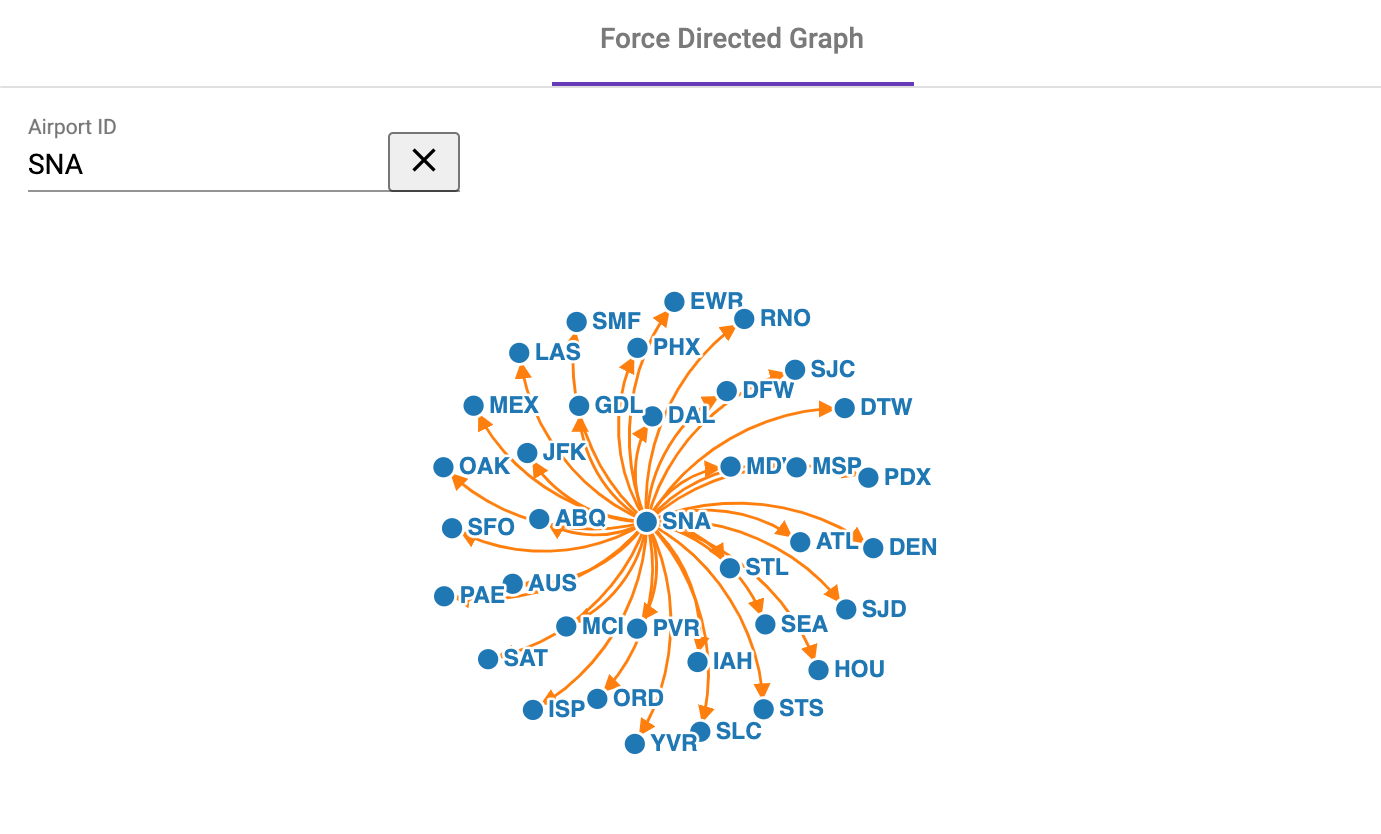Select the Force Directed Graph tab

point(732,41)
